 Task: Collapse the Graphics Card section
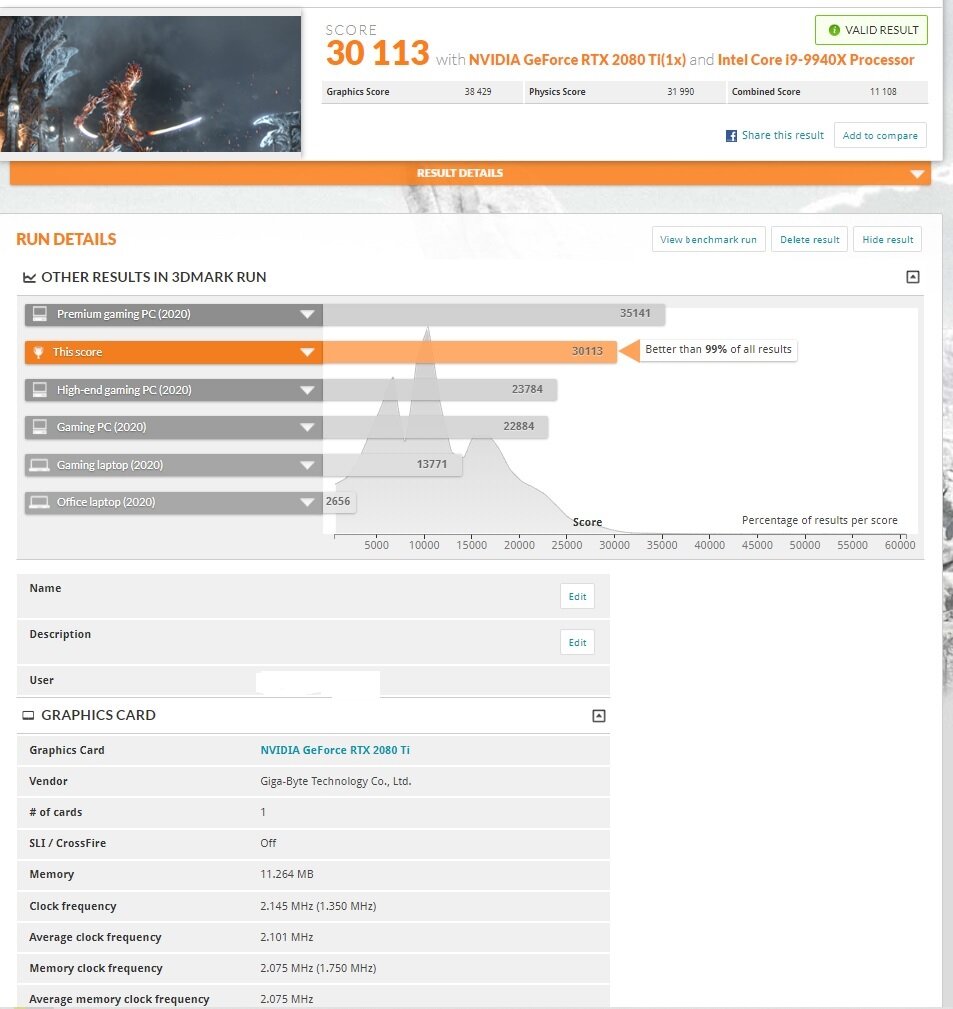click(x=598, y=716)
